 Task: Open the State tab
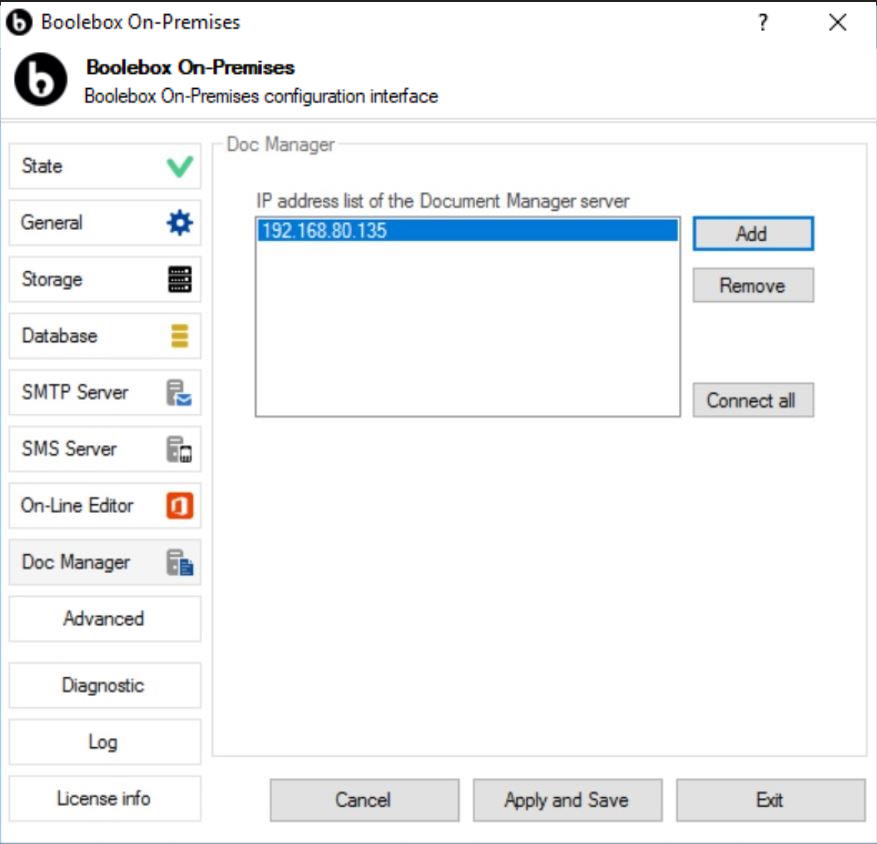[x=105, y=166]
